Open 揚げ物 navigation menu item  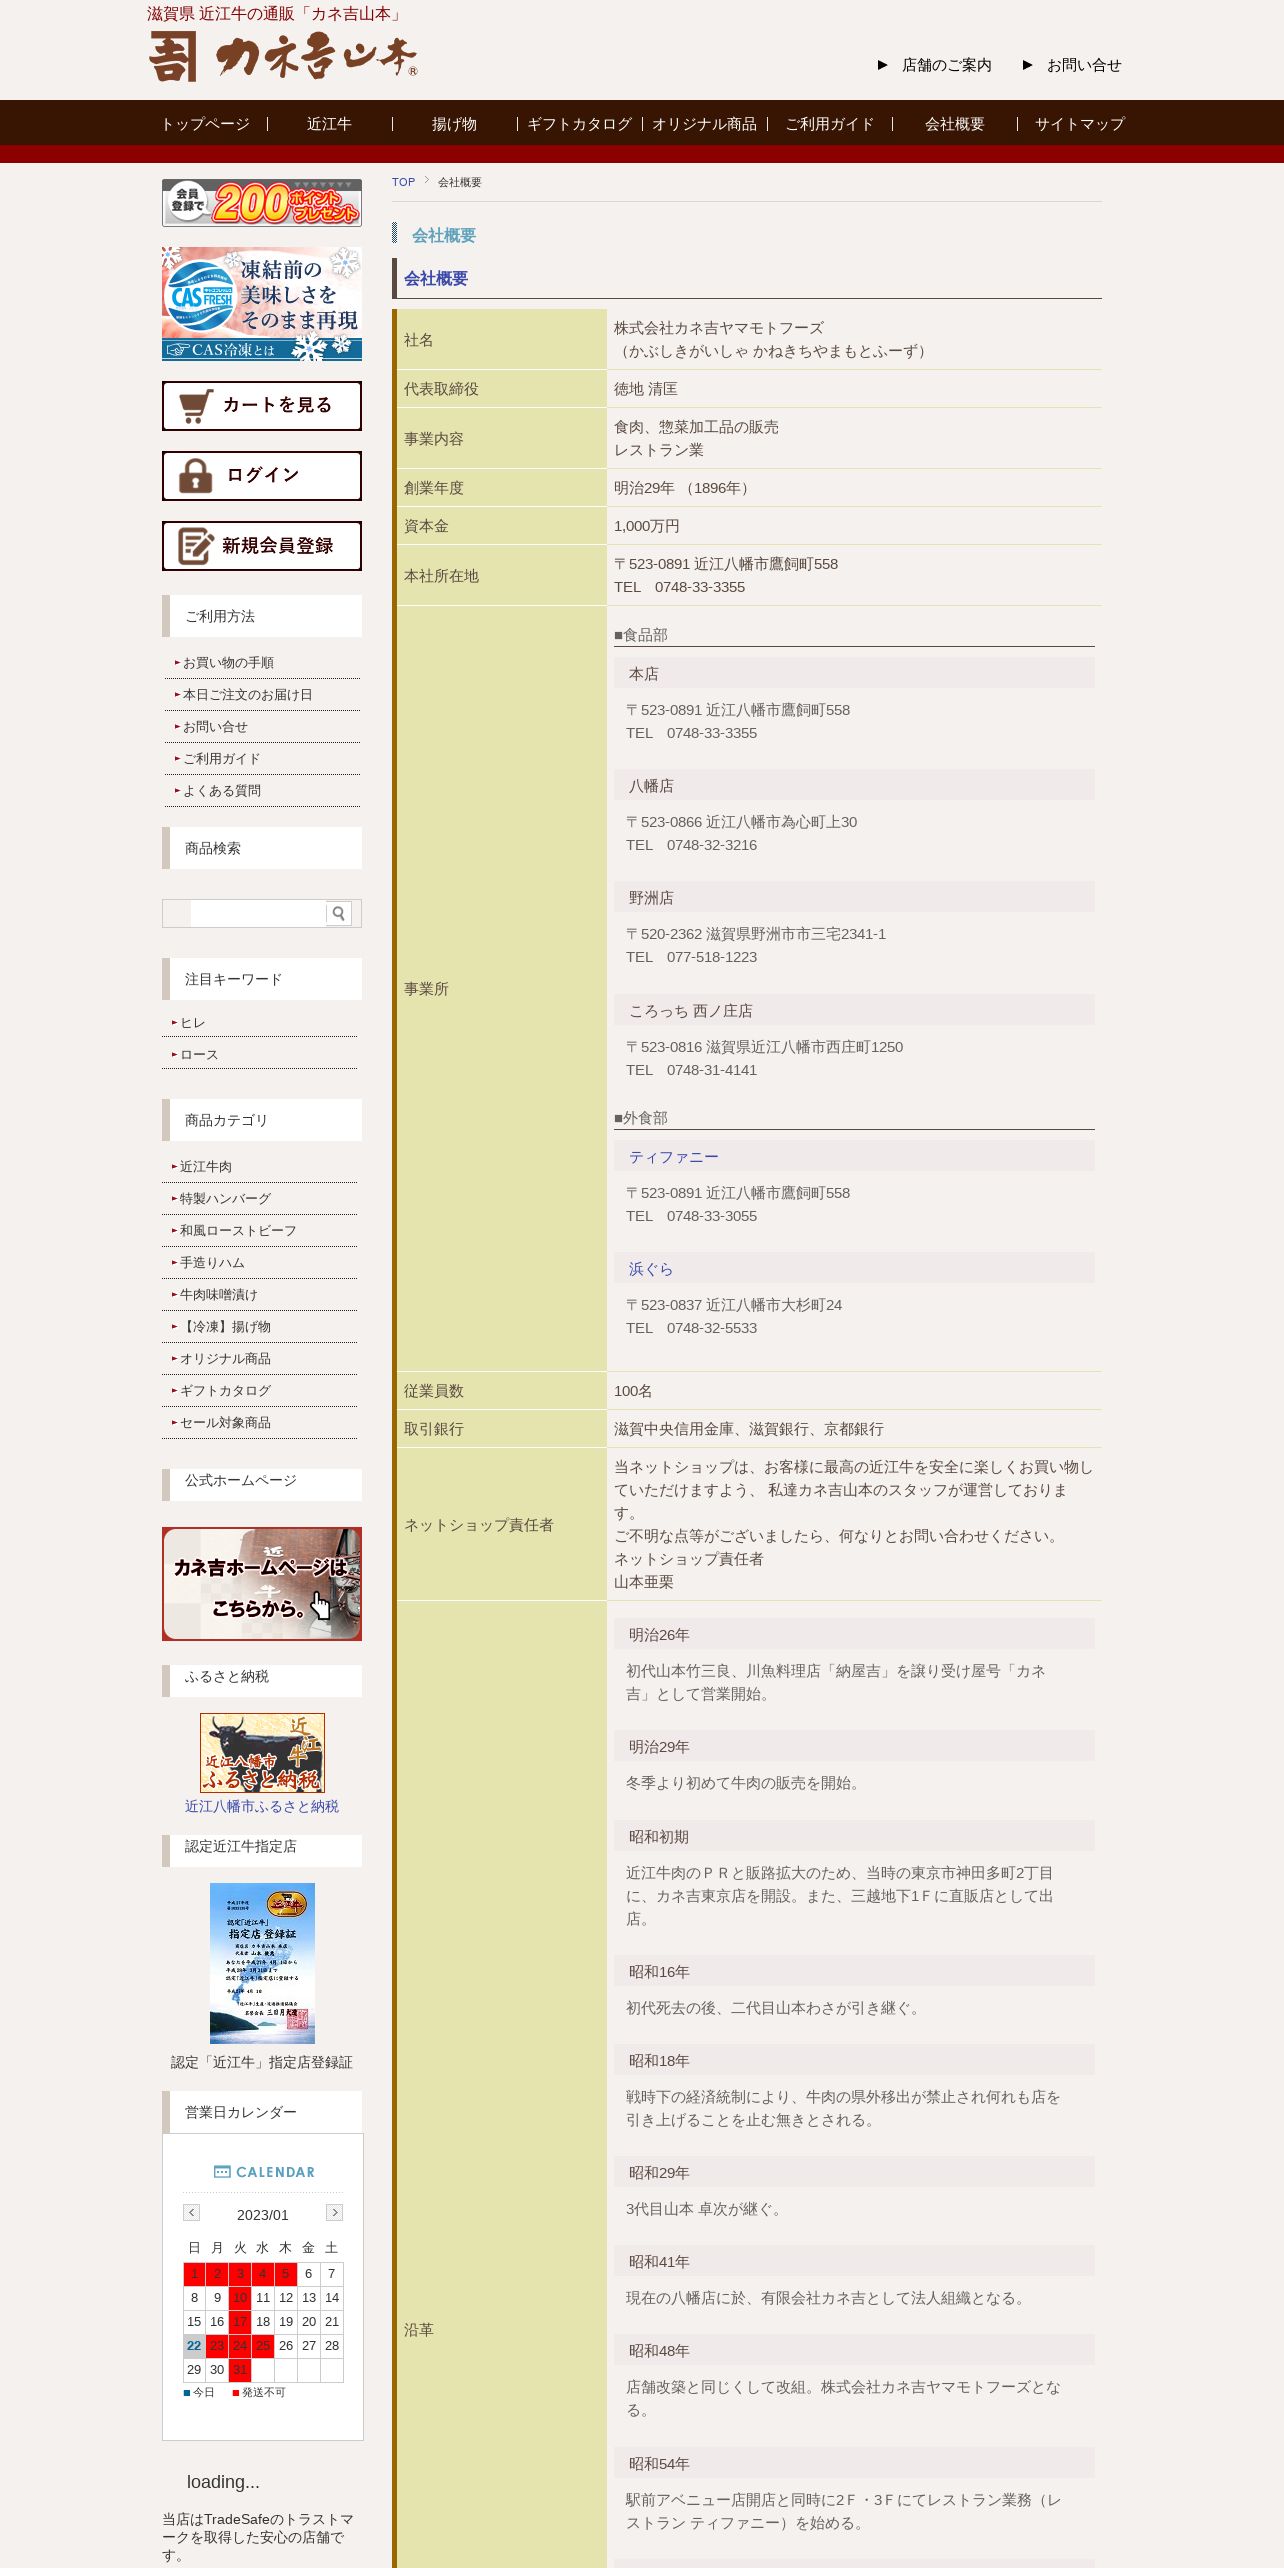coord(454,124)
